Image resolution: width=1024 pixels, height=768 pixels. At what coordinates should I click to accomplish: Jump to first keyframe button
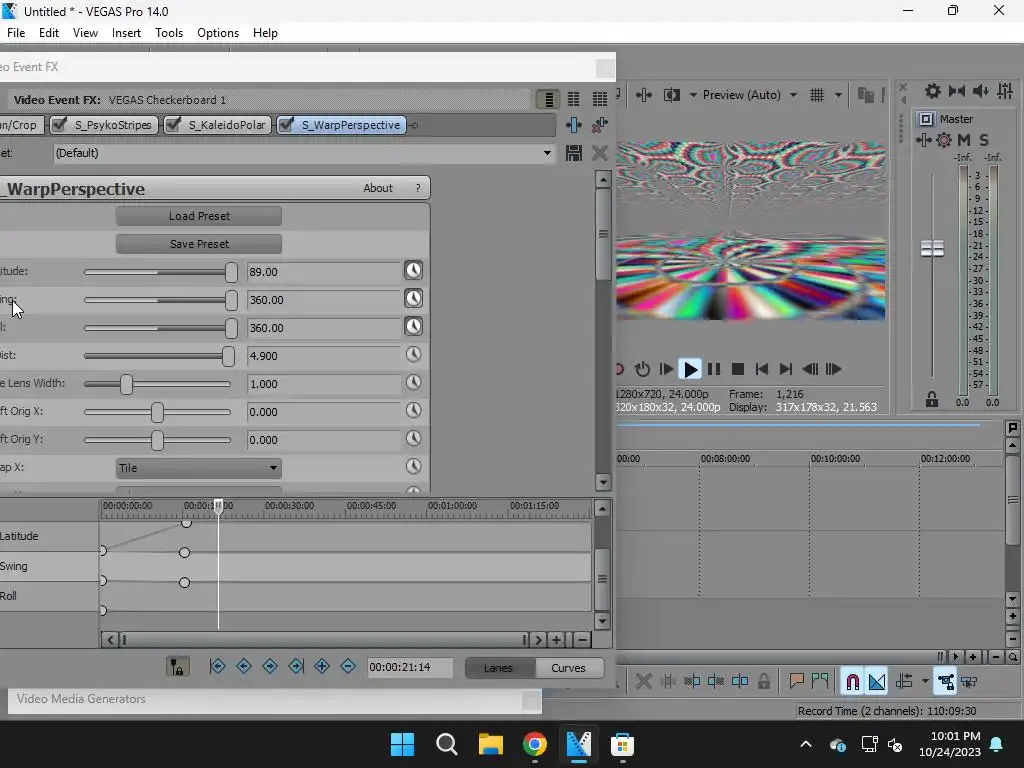217,666
